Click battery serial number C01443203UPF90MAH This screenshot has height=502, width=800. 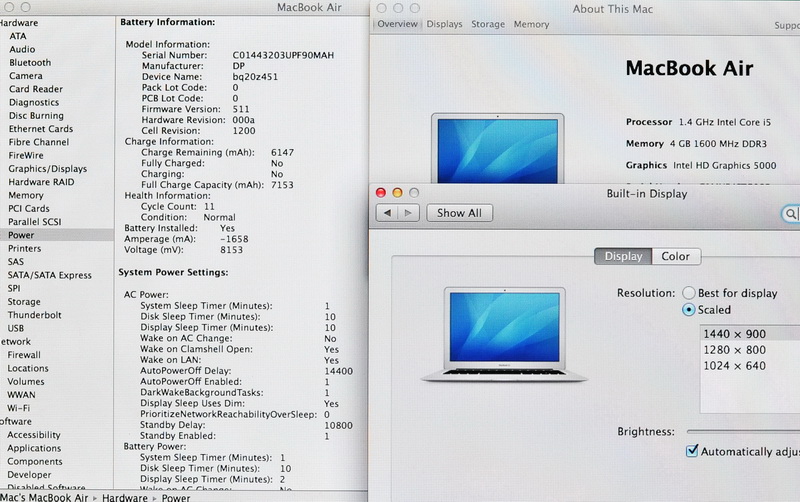pyautogui.click(x=283, y=55)
